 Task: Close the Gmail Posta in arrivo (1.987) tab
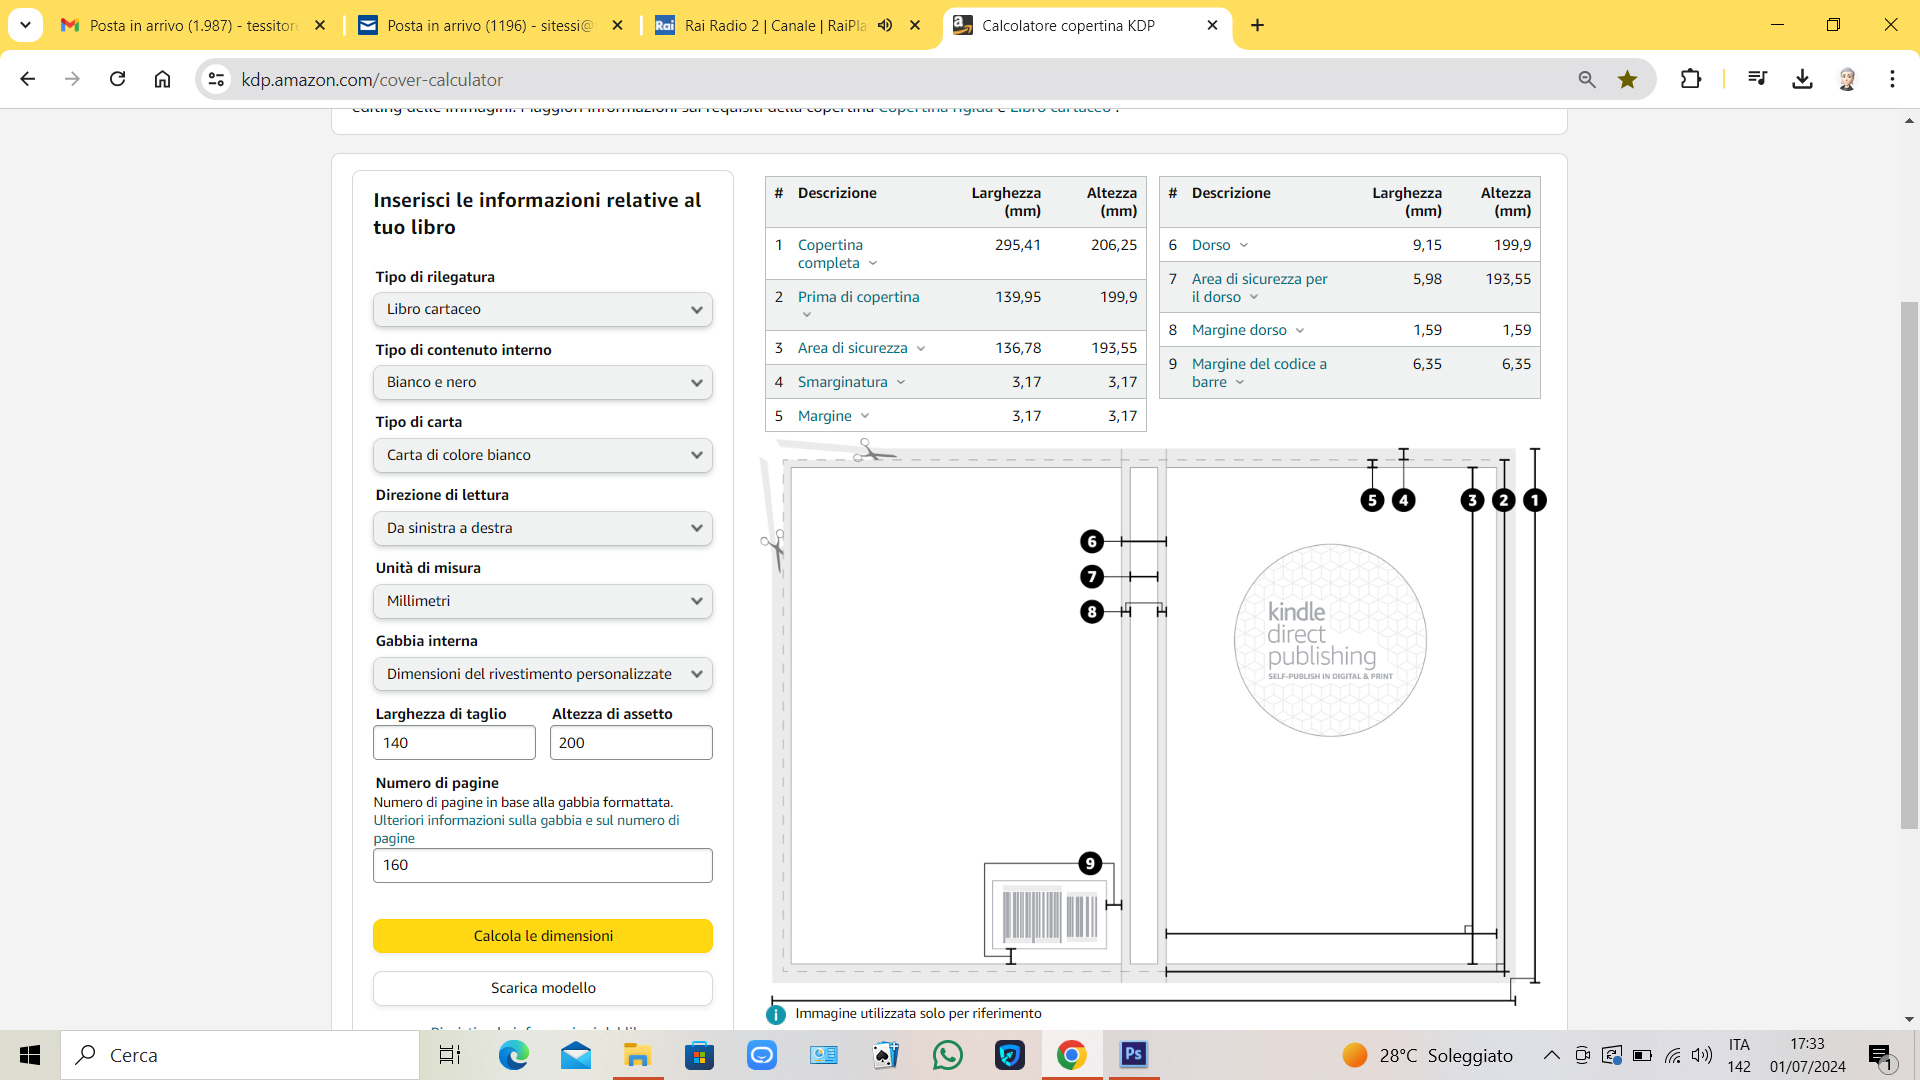(x=320, y=25)
